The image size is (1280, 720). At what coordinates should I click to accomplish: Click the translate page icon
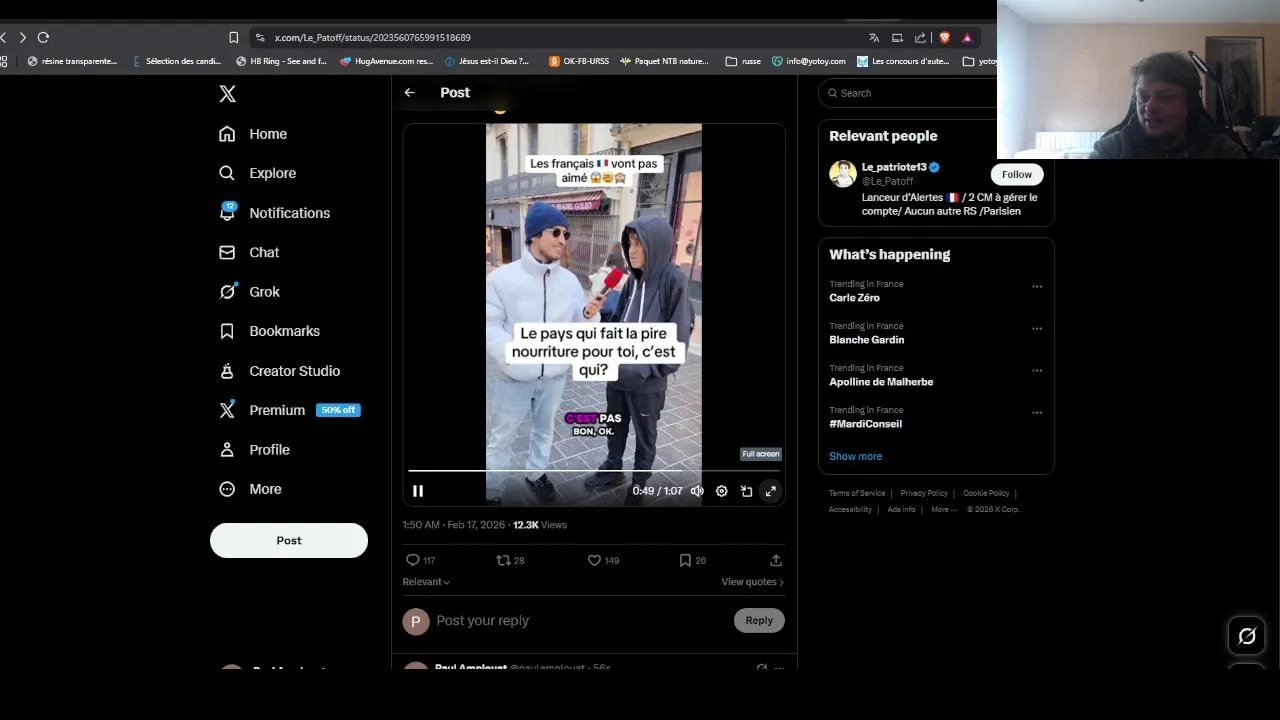pos(873,38)
